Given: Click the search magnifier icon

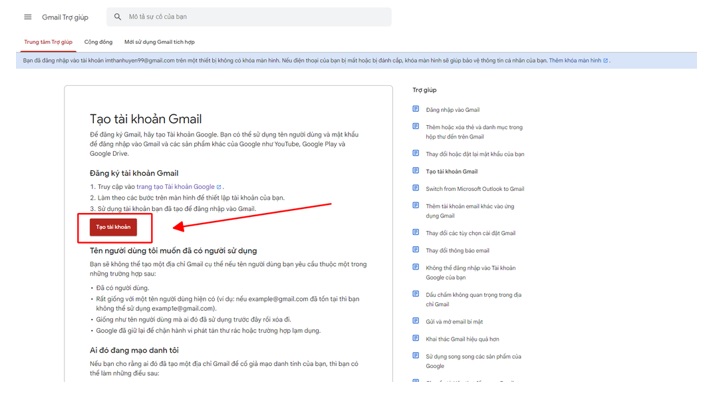Looking at the screenshot, I should [118, 17].
